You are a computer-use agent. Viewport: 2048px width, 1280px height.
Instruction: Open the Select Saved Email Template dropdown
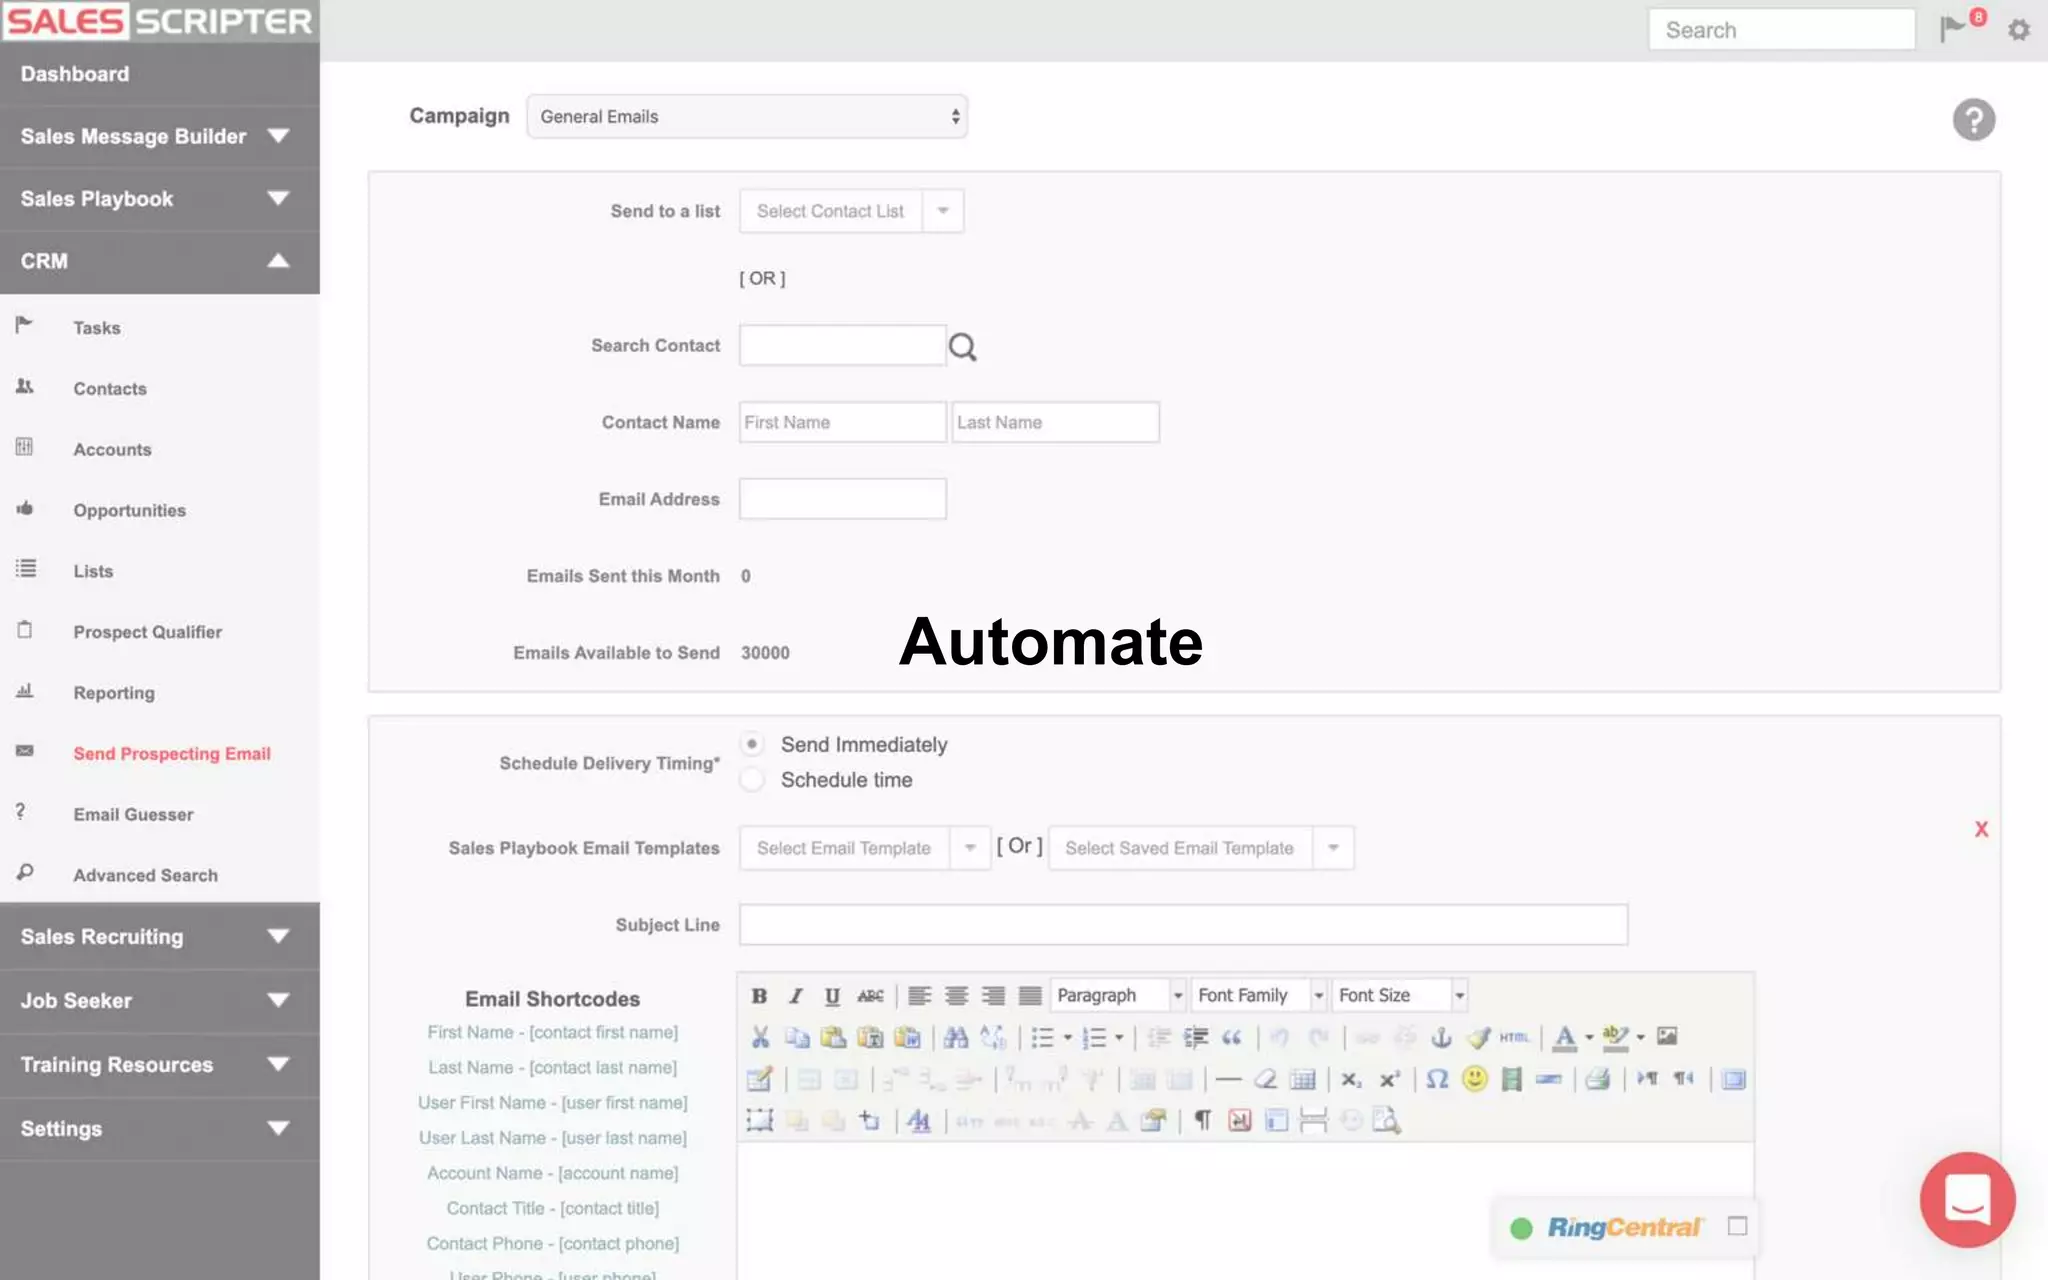click(1201, 848)
